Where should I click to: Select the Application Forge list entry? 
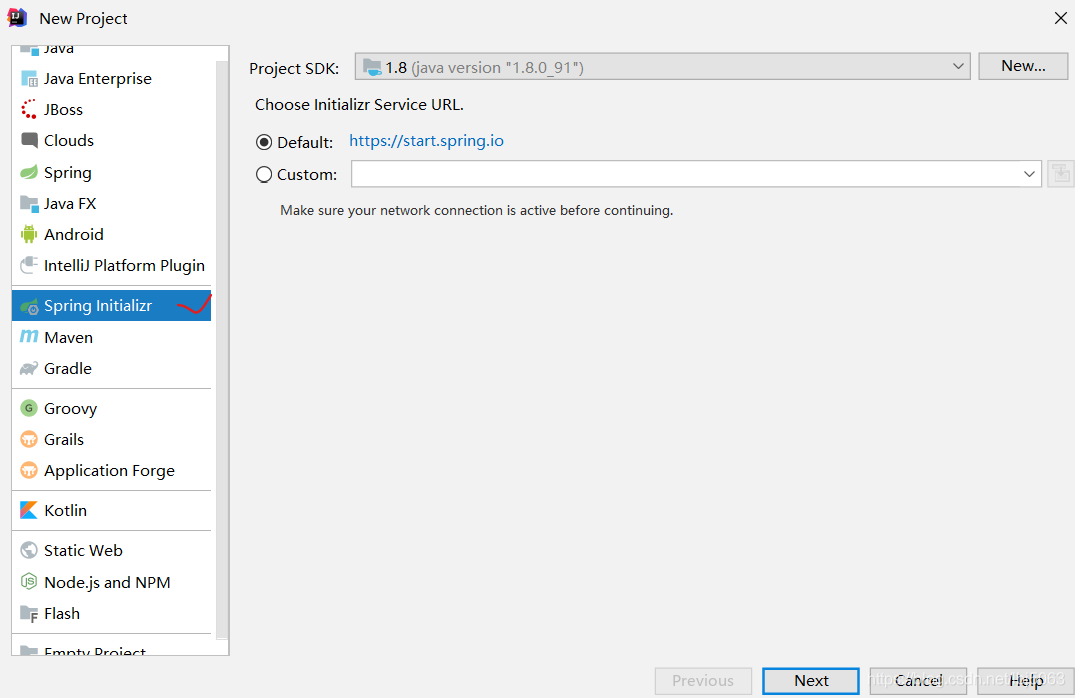[111, 471]
